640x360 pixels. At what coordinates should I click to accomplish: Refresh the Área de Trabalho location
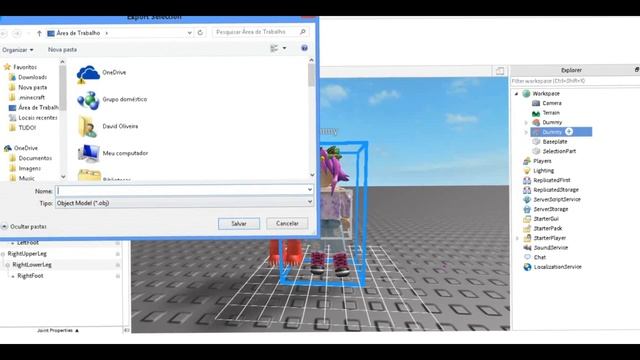coord(200,32)
